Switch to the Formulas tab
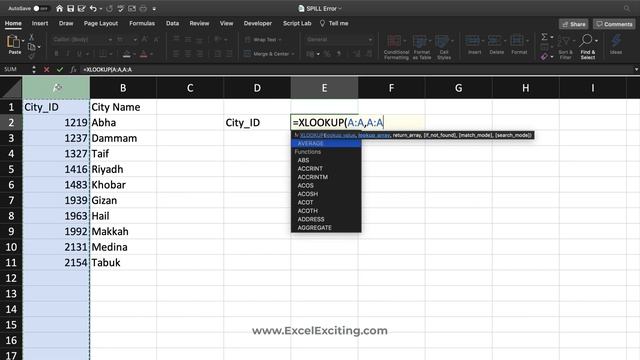640x360 pixels. point(142,23)
